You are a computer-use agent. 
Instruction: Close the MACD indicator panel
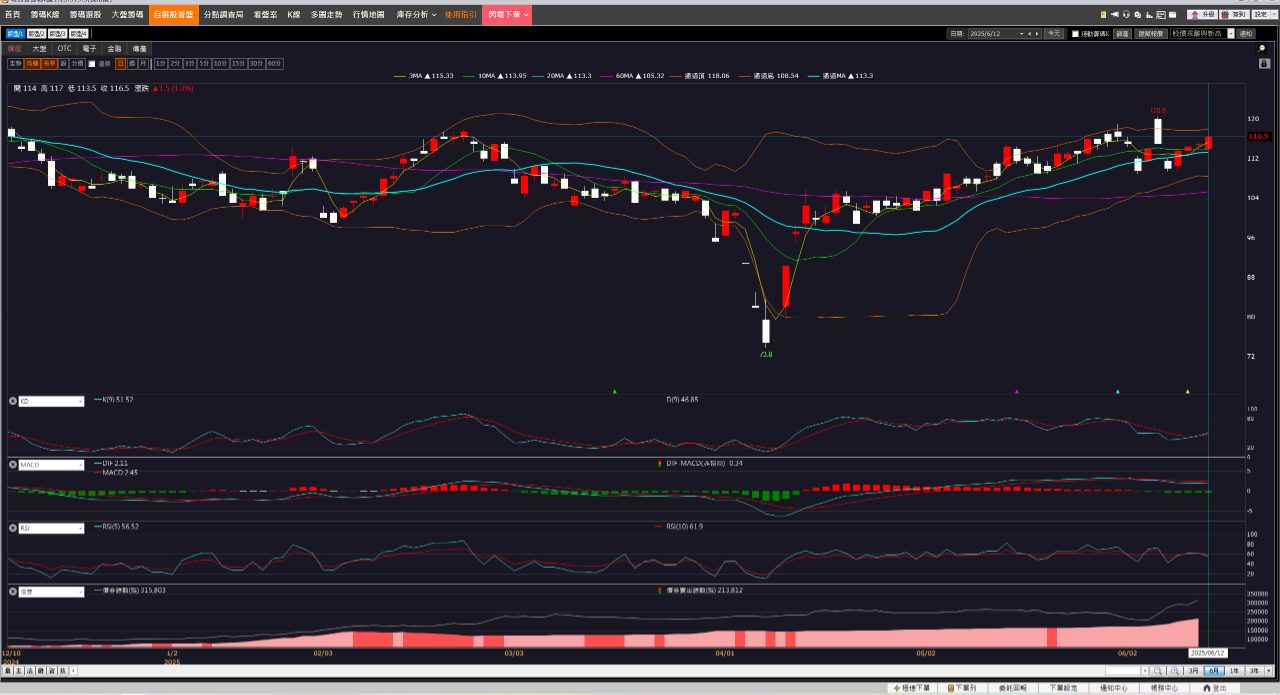(13, 465)
